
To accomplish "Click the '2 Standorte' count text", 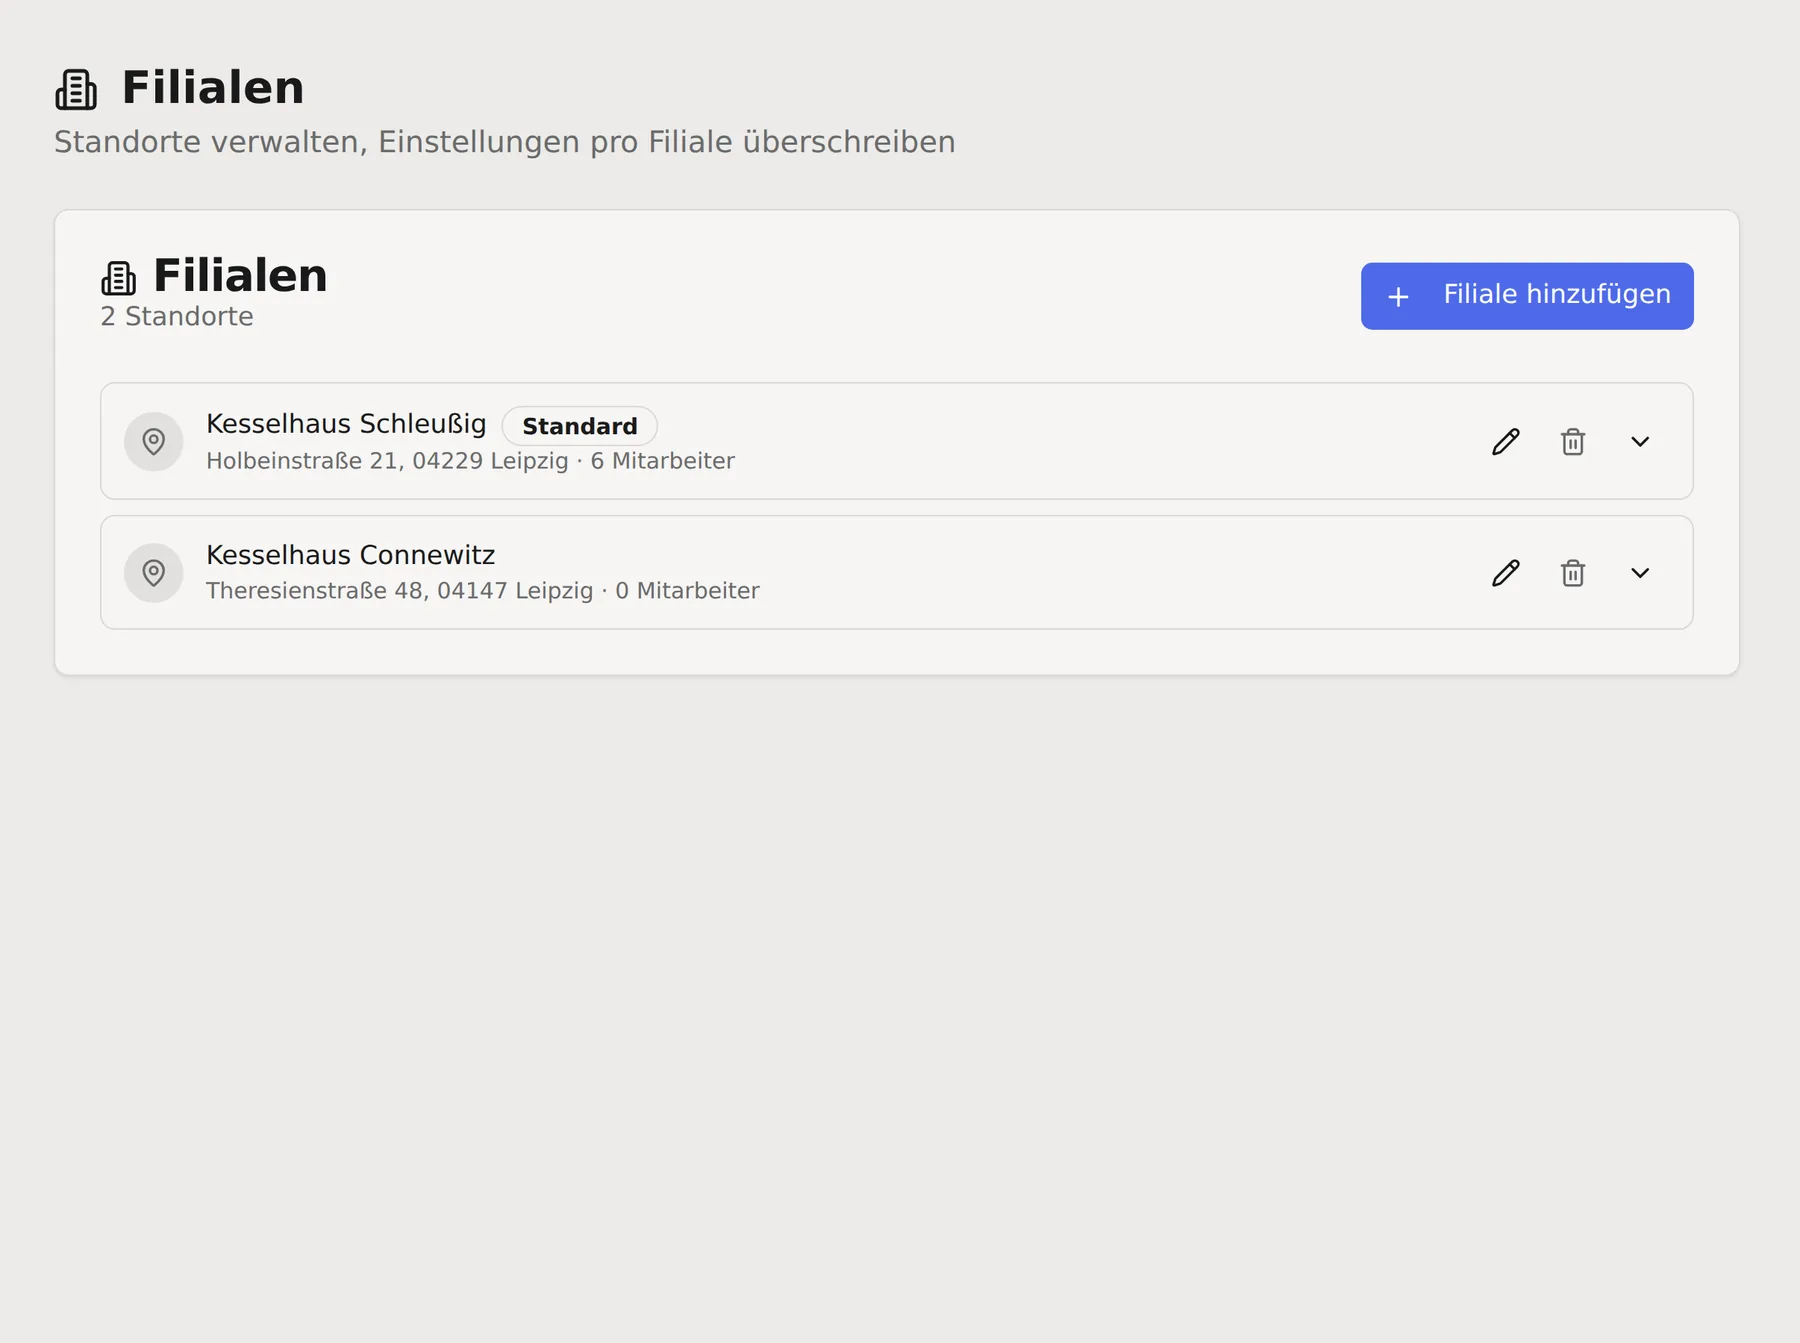I will click(177, 317).
